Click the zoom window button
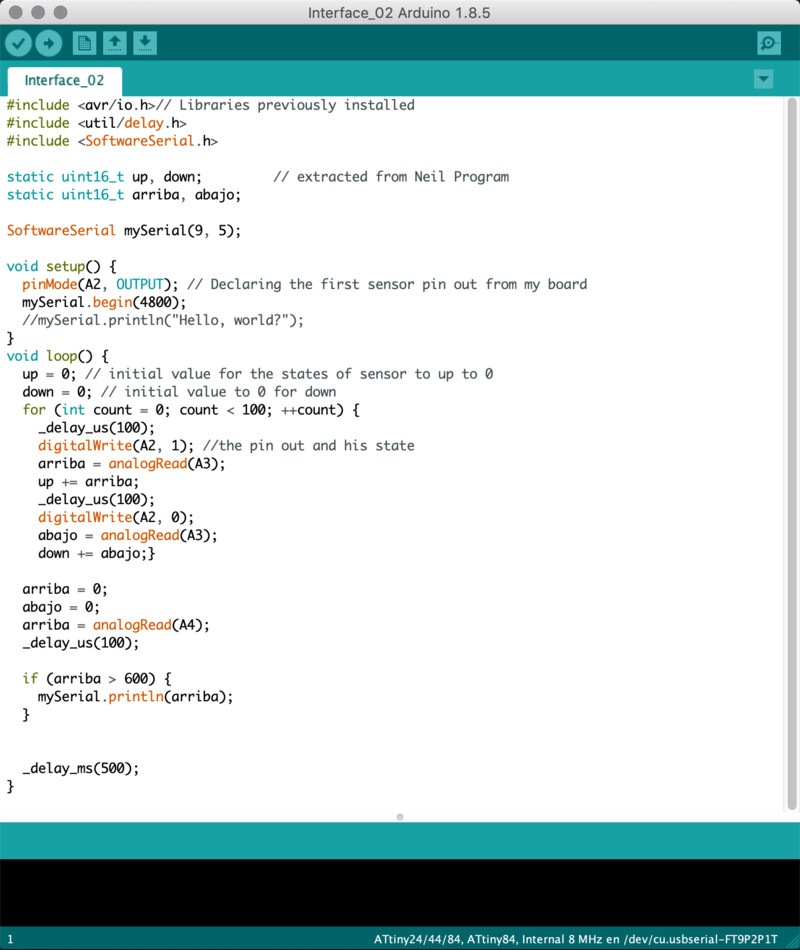The width and height of the screenshot is (800, 950). [60, 12]
